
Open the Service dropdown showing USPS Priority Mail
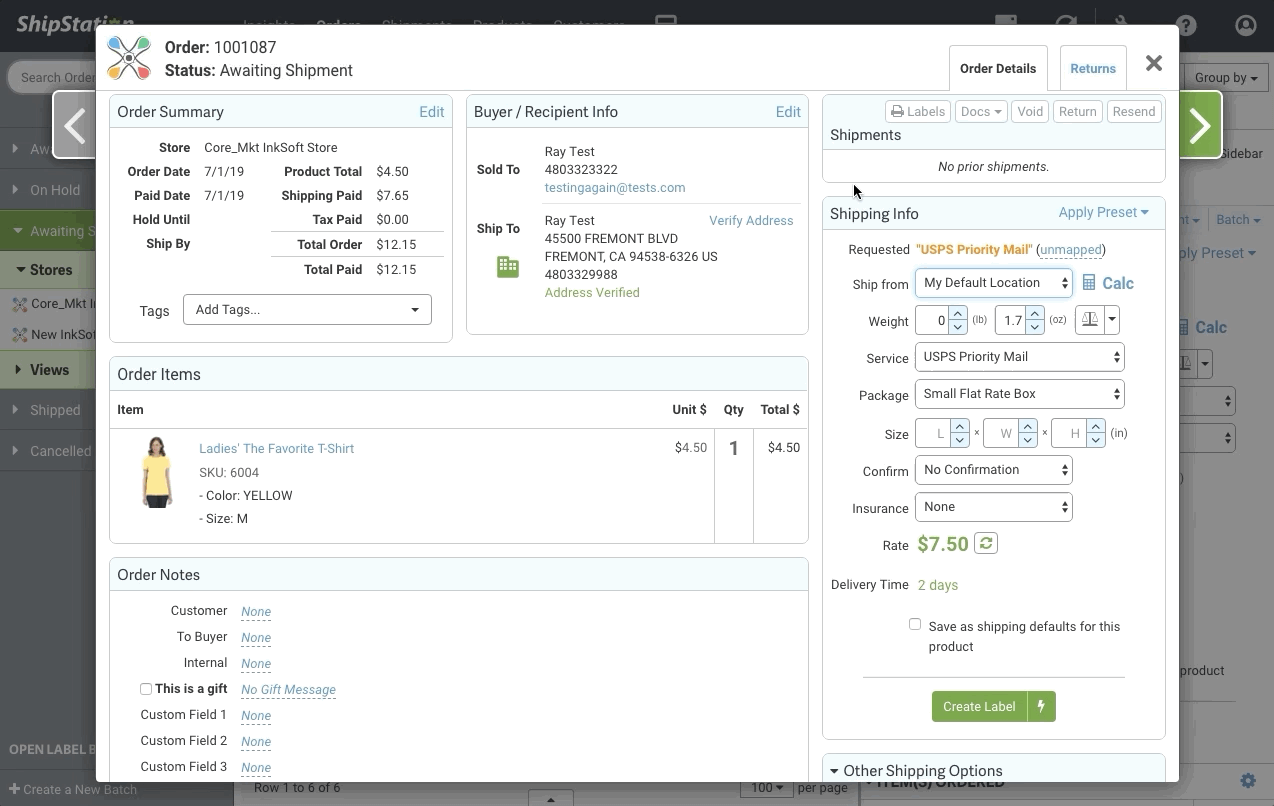pyautogui.click(x=1019, y=356)
